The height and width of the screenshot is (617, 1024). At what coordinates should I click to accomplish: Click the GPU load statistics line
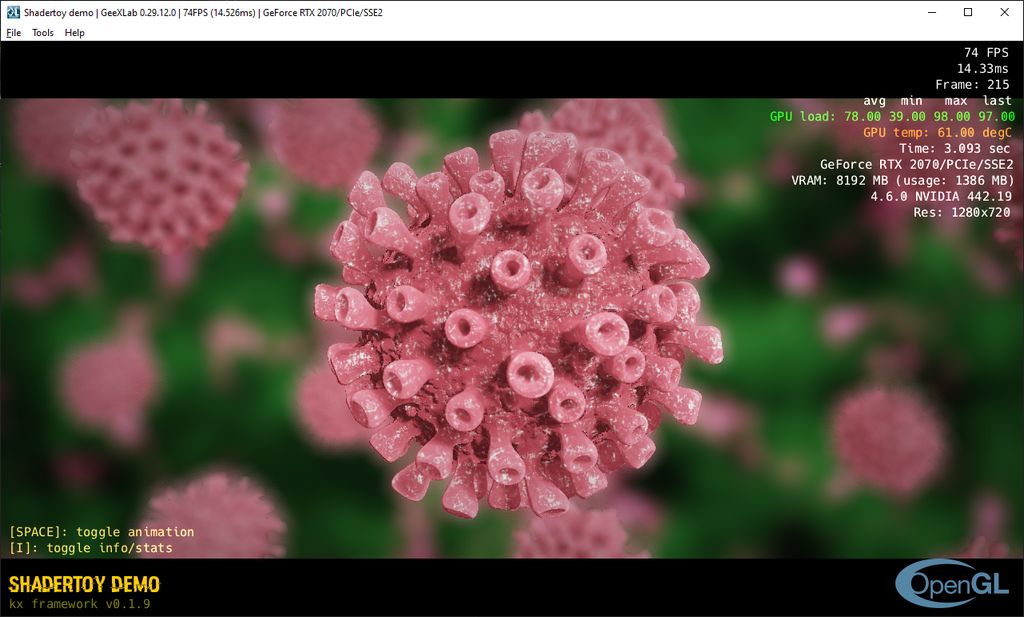pos(892,116)
